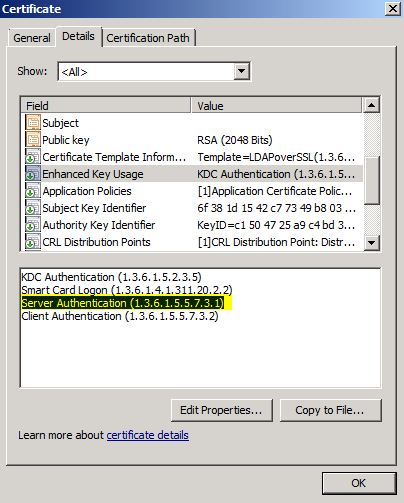Click the RSA (2048 Bits) value
The height and width of the screenshot is (503, 404).
(235, 140)
